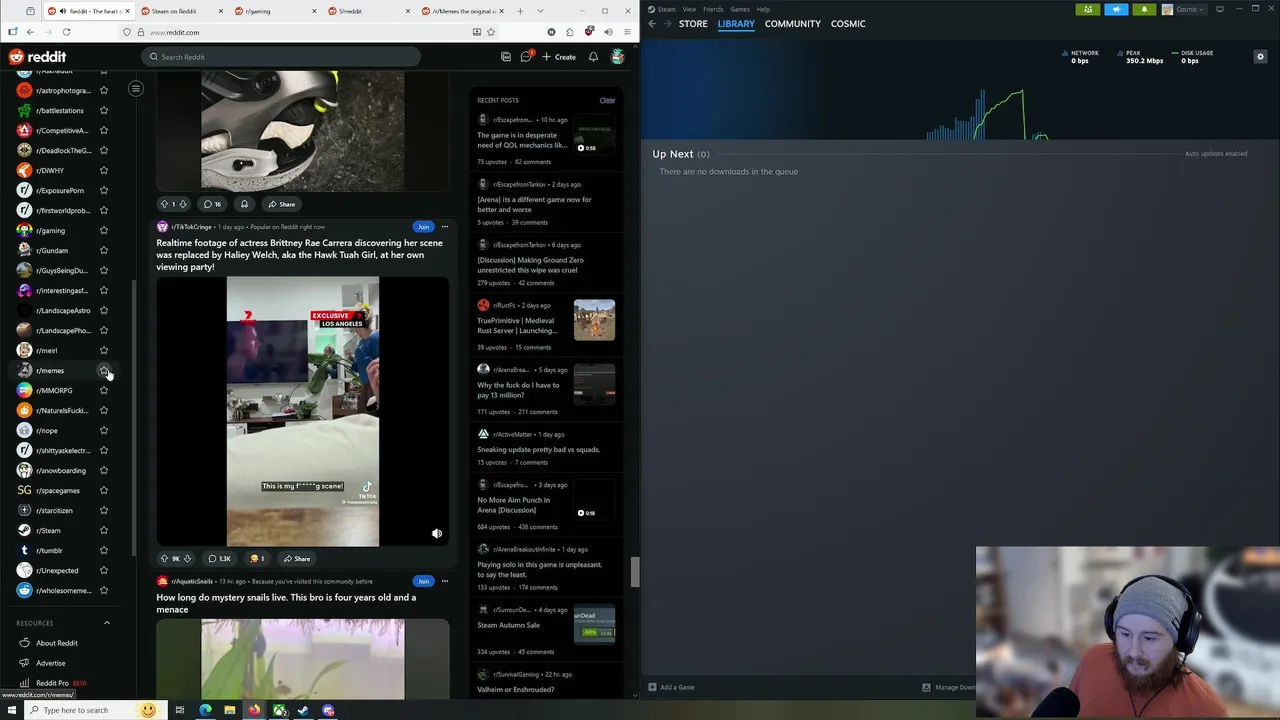Focus the Search Reddit field

281,57
